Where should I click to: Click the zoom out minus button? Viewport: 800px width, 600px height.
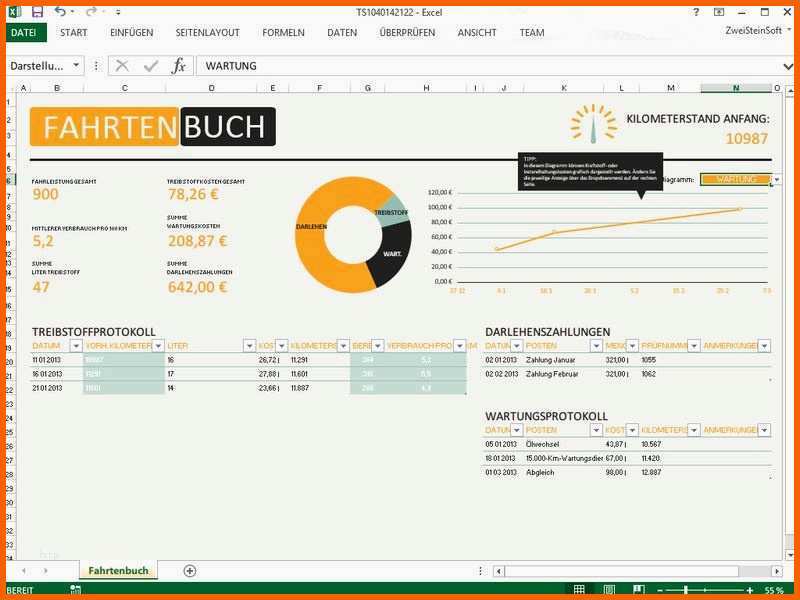click(x=660, y=590)
